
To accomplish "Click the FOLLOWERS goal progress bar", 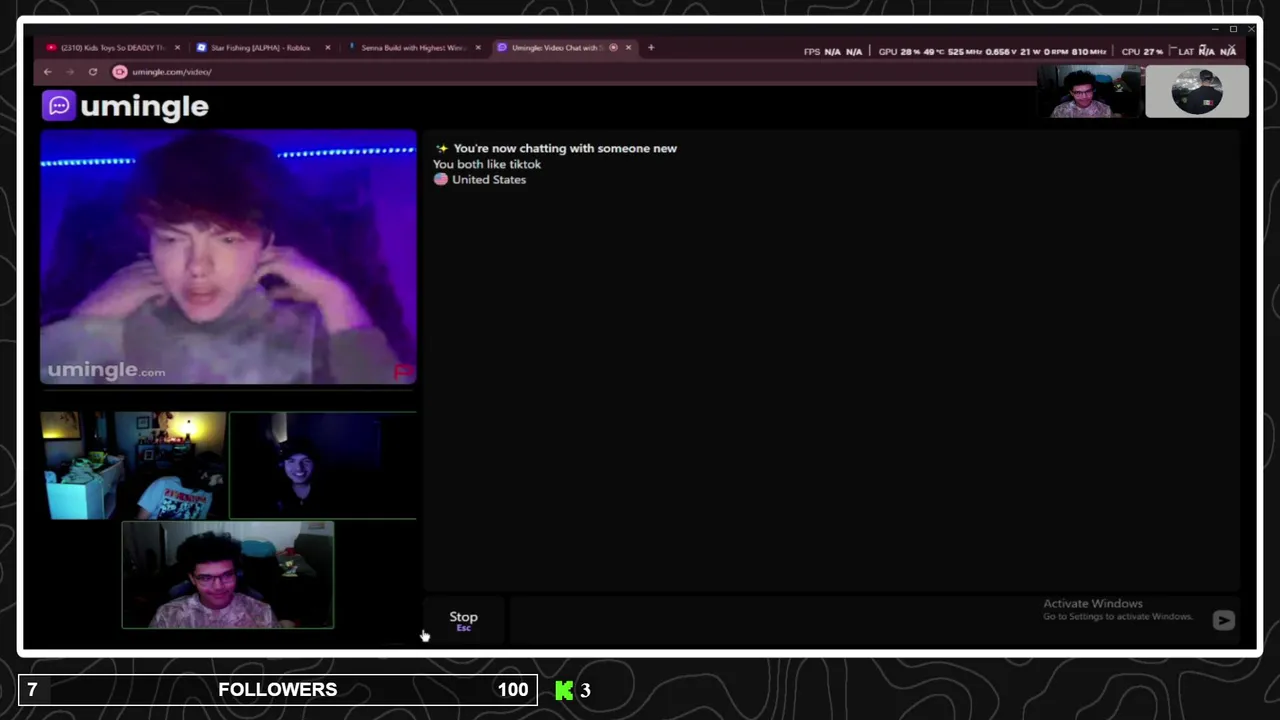I will tap(278, 690).
